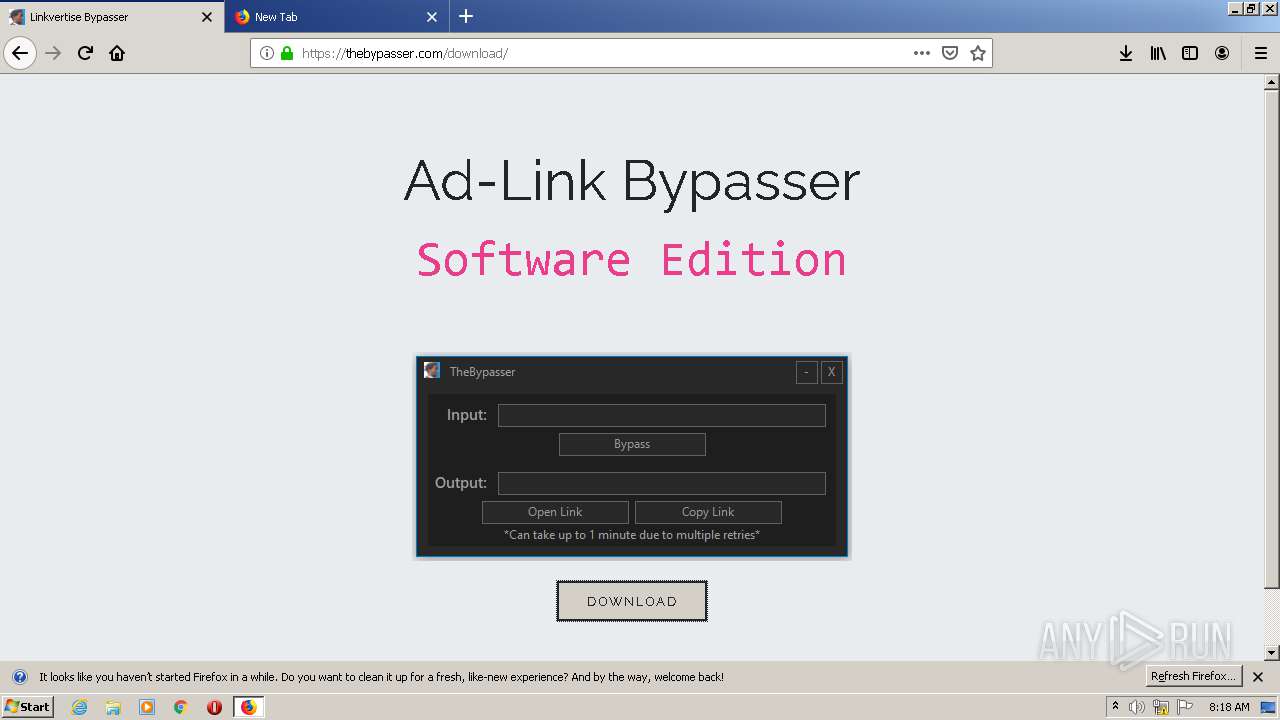The width and height of the screenshot is (1280, 720).
Task: Switch to the Linkvertise Bypasser tab
Action: [x=112, y=17]
